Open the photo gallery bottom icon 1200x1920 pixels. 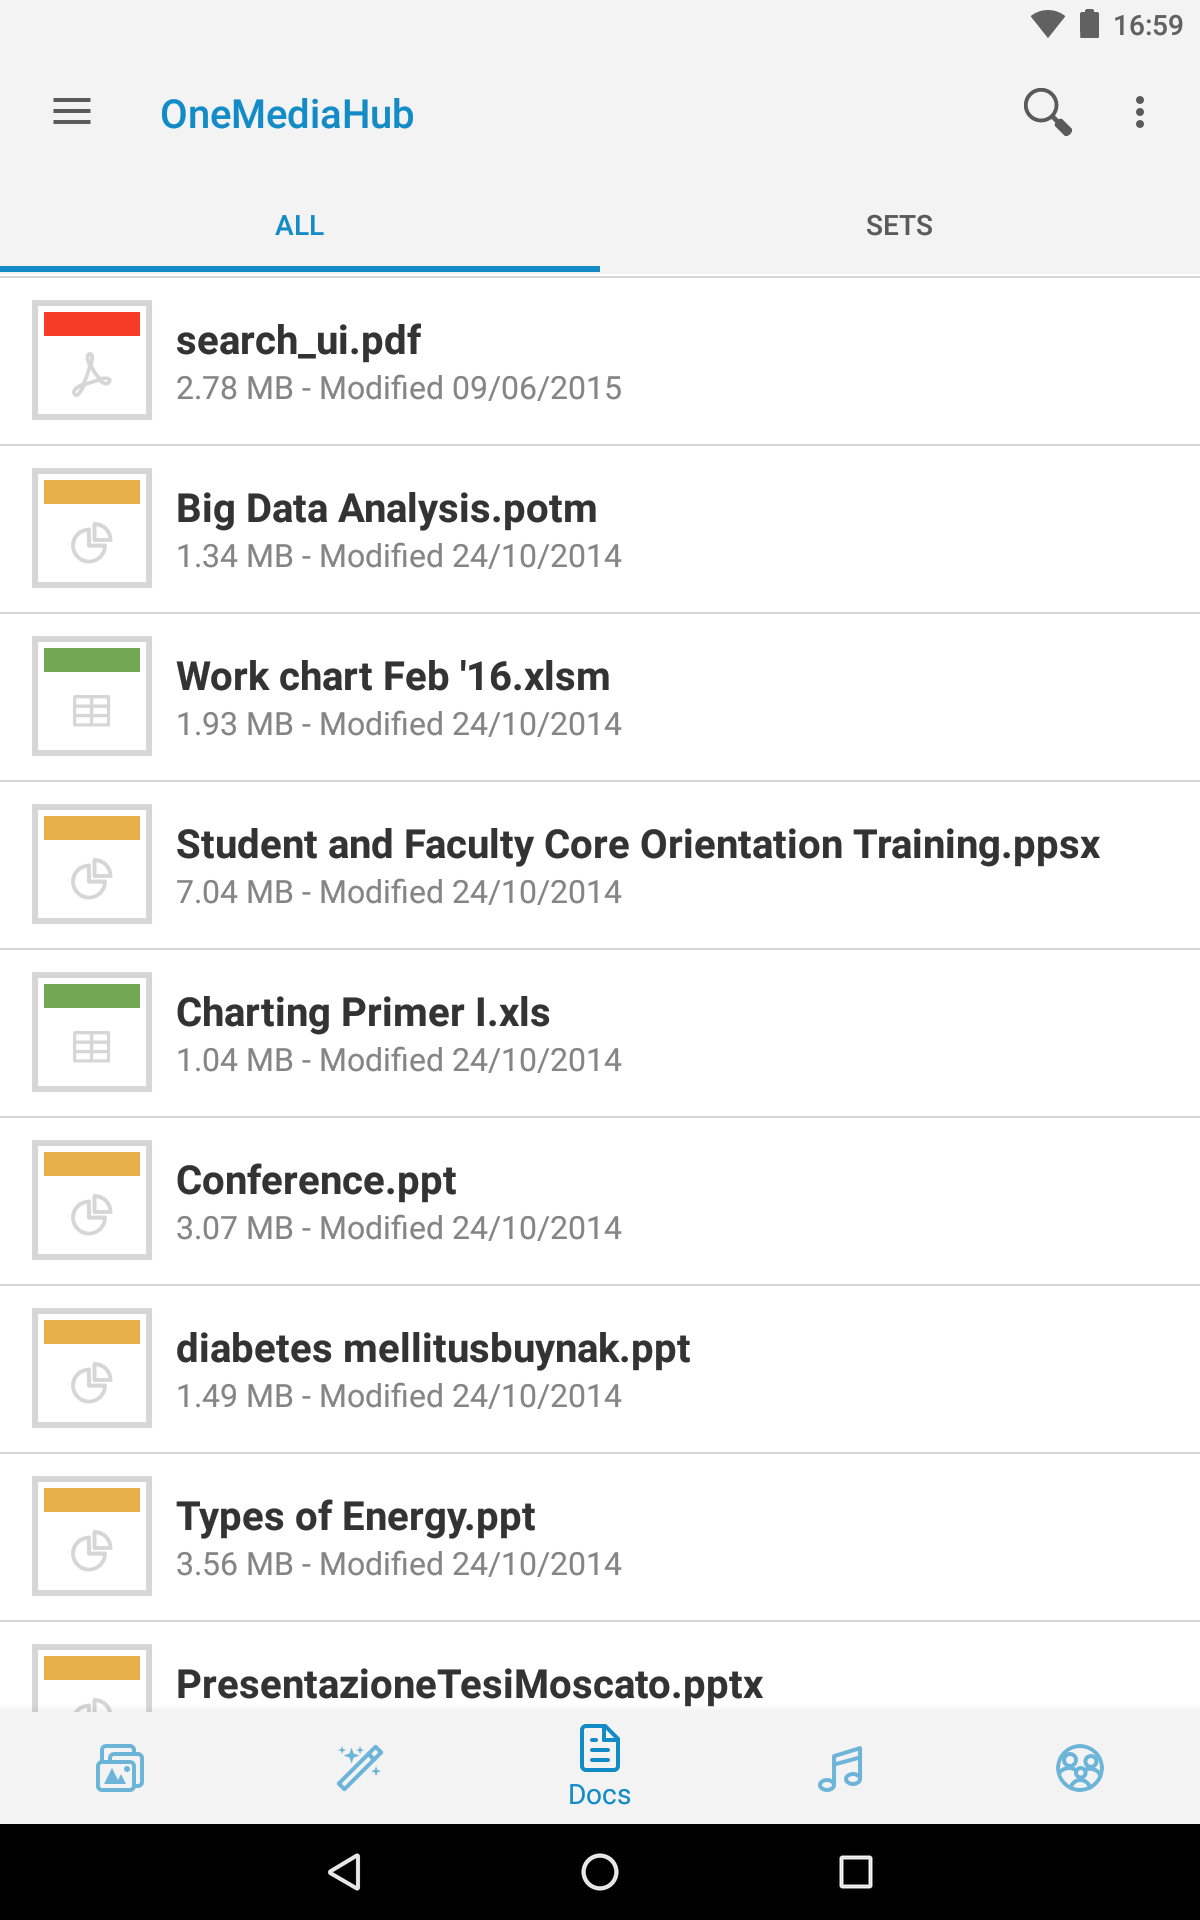120,1767
